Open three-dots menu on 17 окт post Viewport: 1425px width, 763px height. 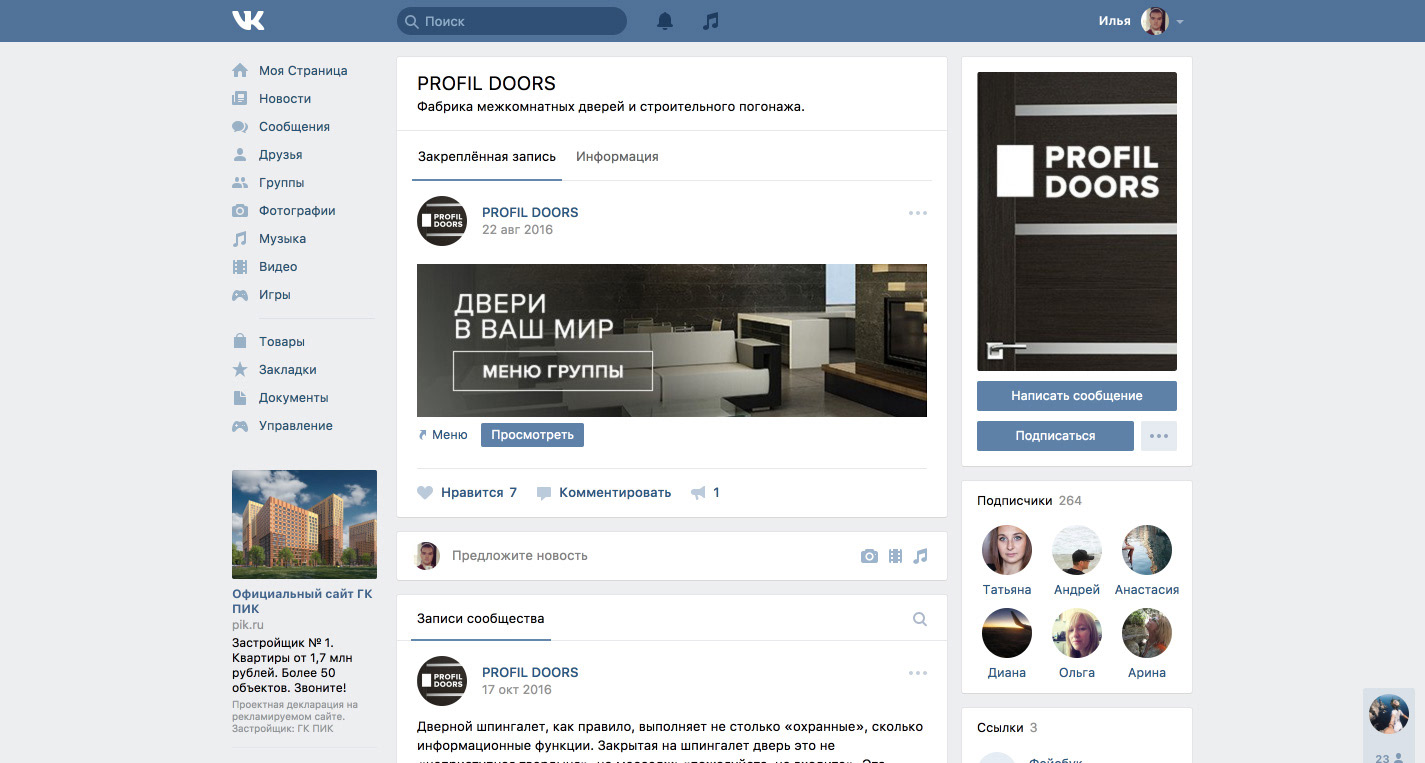[x=918, y=673]
